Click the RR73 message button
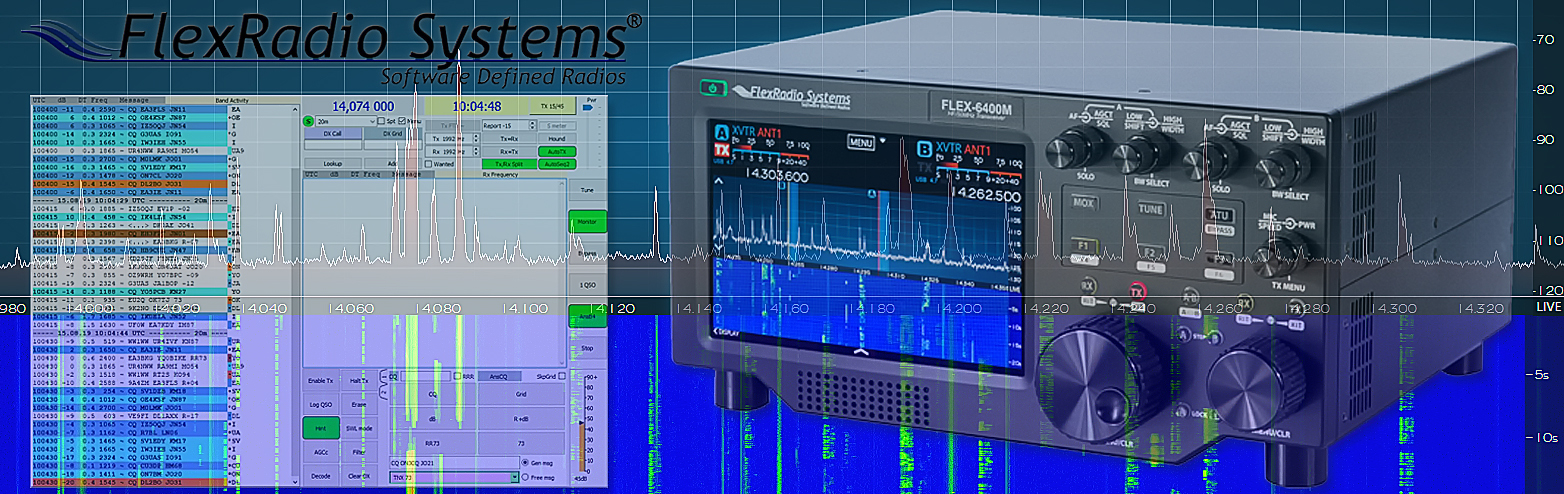Screen dimensions: 1564x494 [x=432, y=443]
